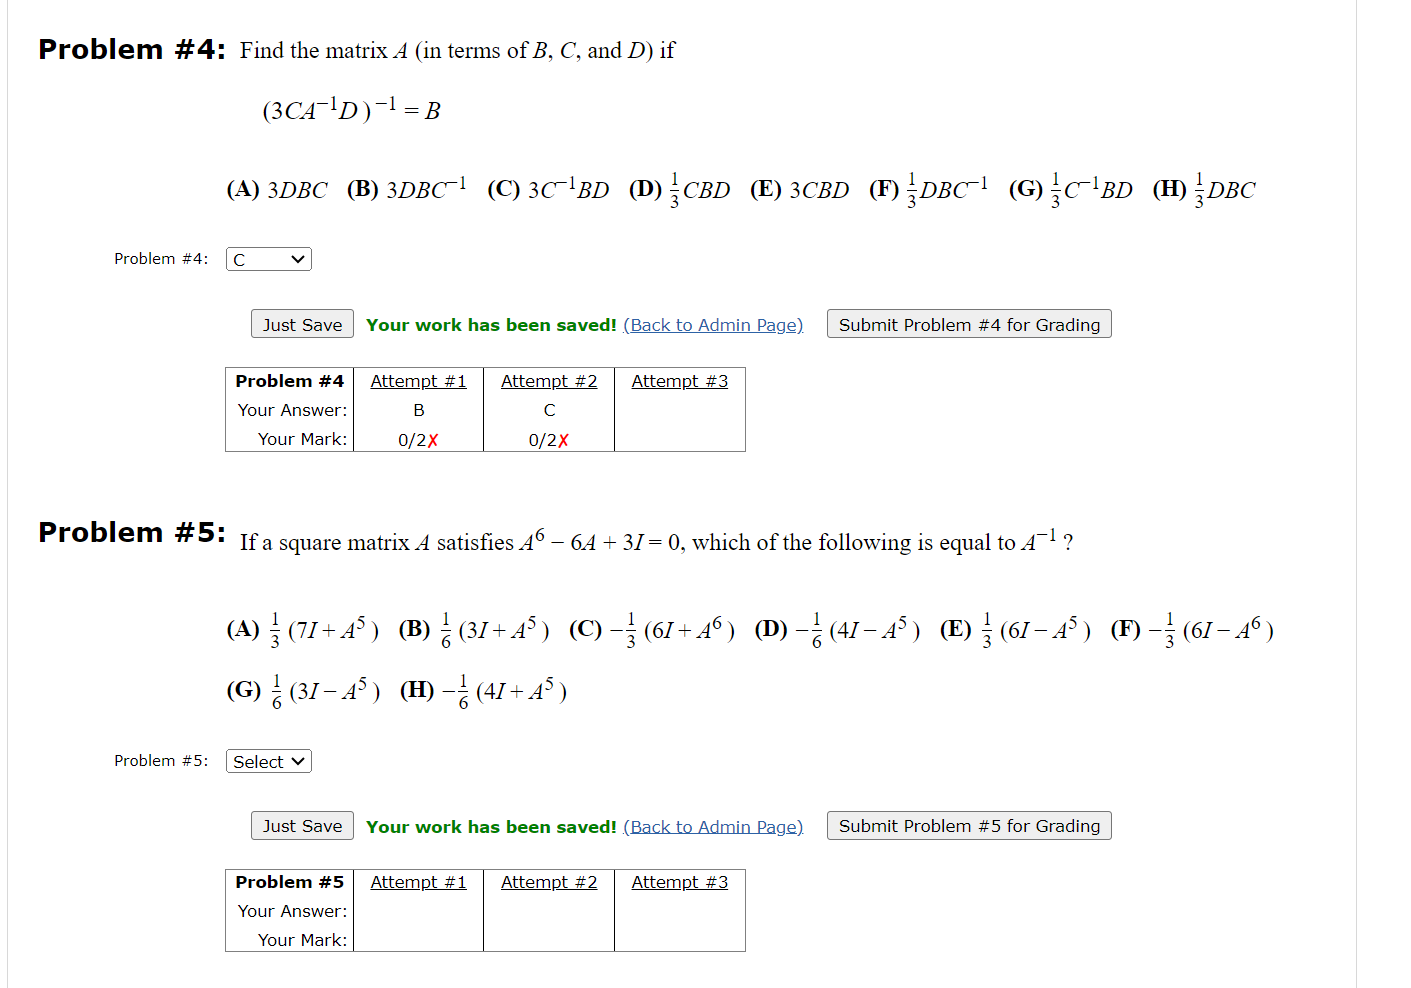Viewport: 1411px width, 988px height.
Task: Click the Problem #4 table header cell
Action: (289, 380)
